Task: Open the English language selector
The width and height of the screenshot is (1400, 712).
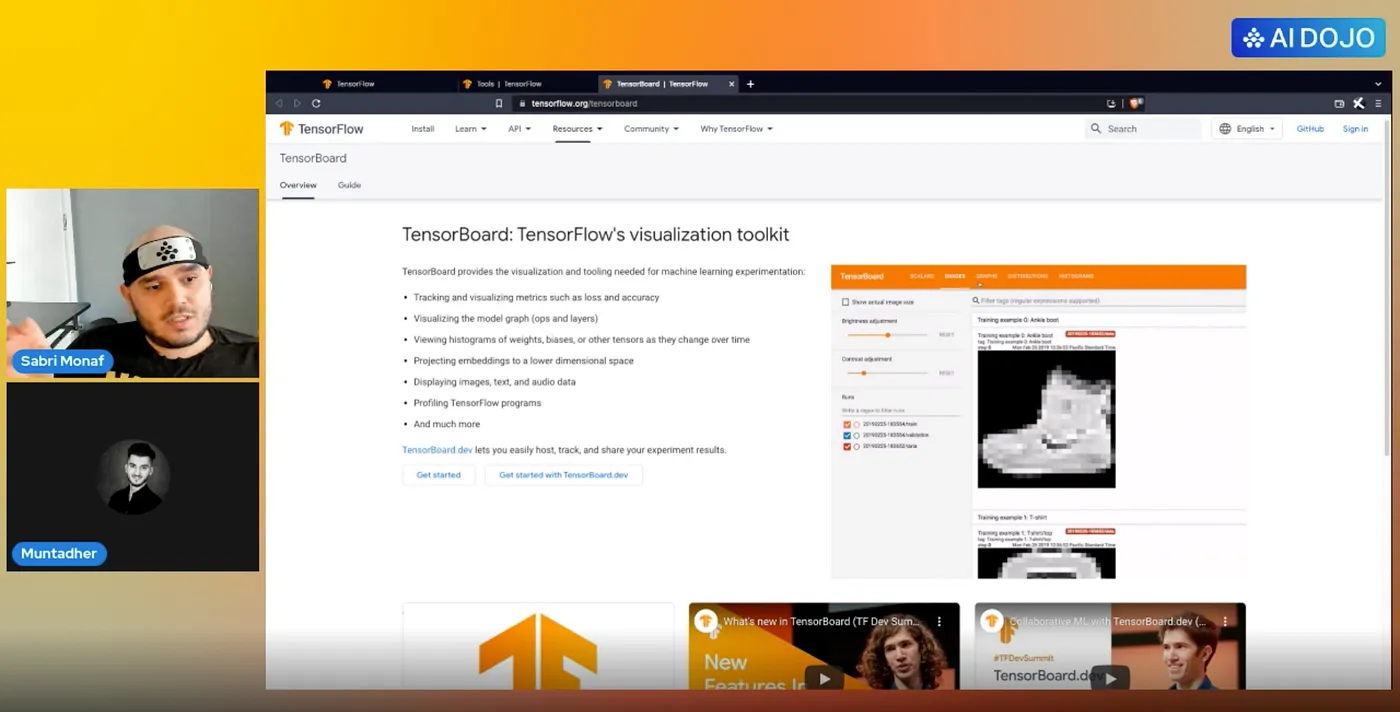Action: pos(1248,129)
